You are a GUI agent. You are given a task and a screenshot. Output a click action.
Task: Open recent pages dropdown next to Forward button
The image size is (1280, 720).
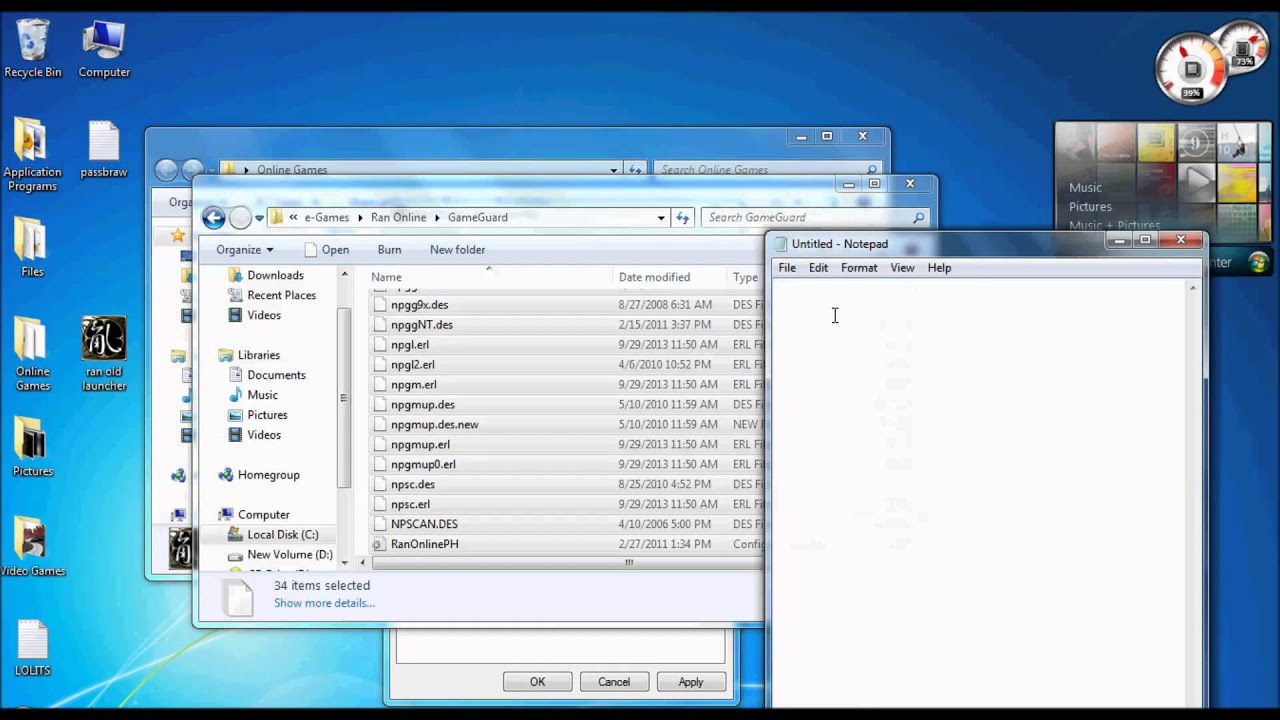click(259, 217)
